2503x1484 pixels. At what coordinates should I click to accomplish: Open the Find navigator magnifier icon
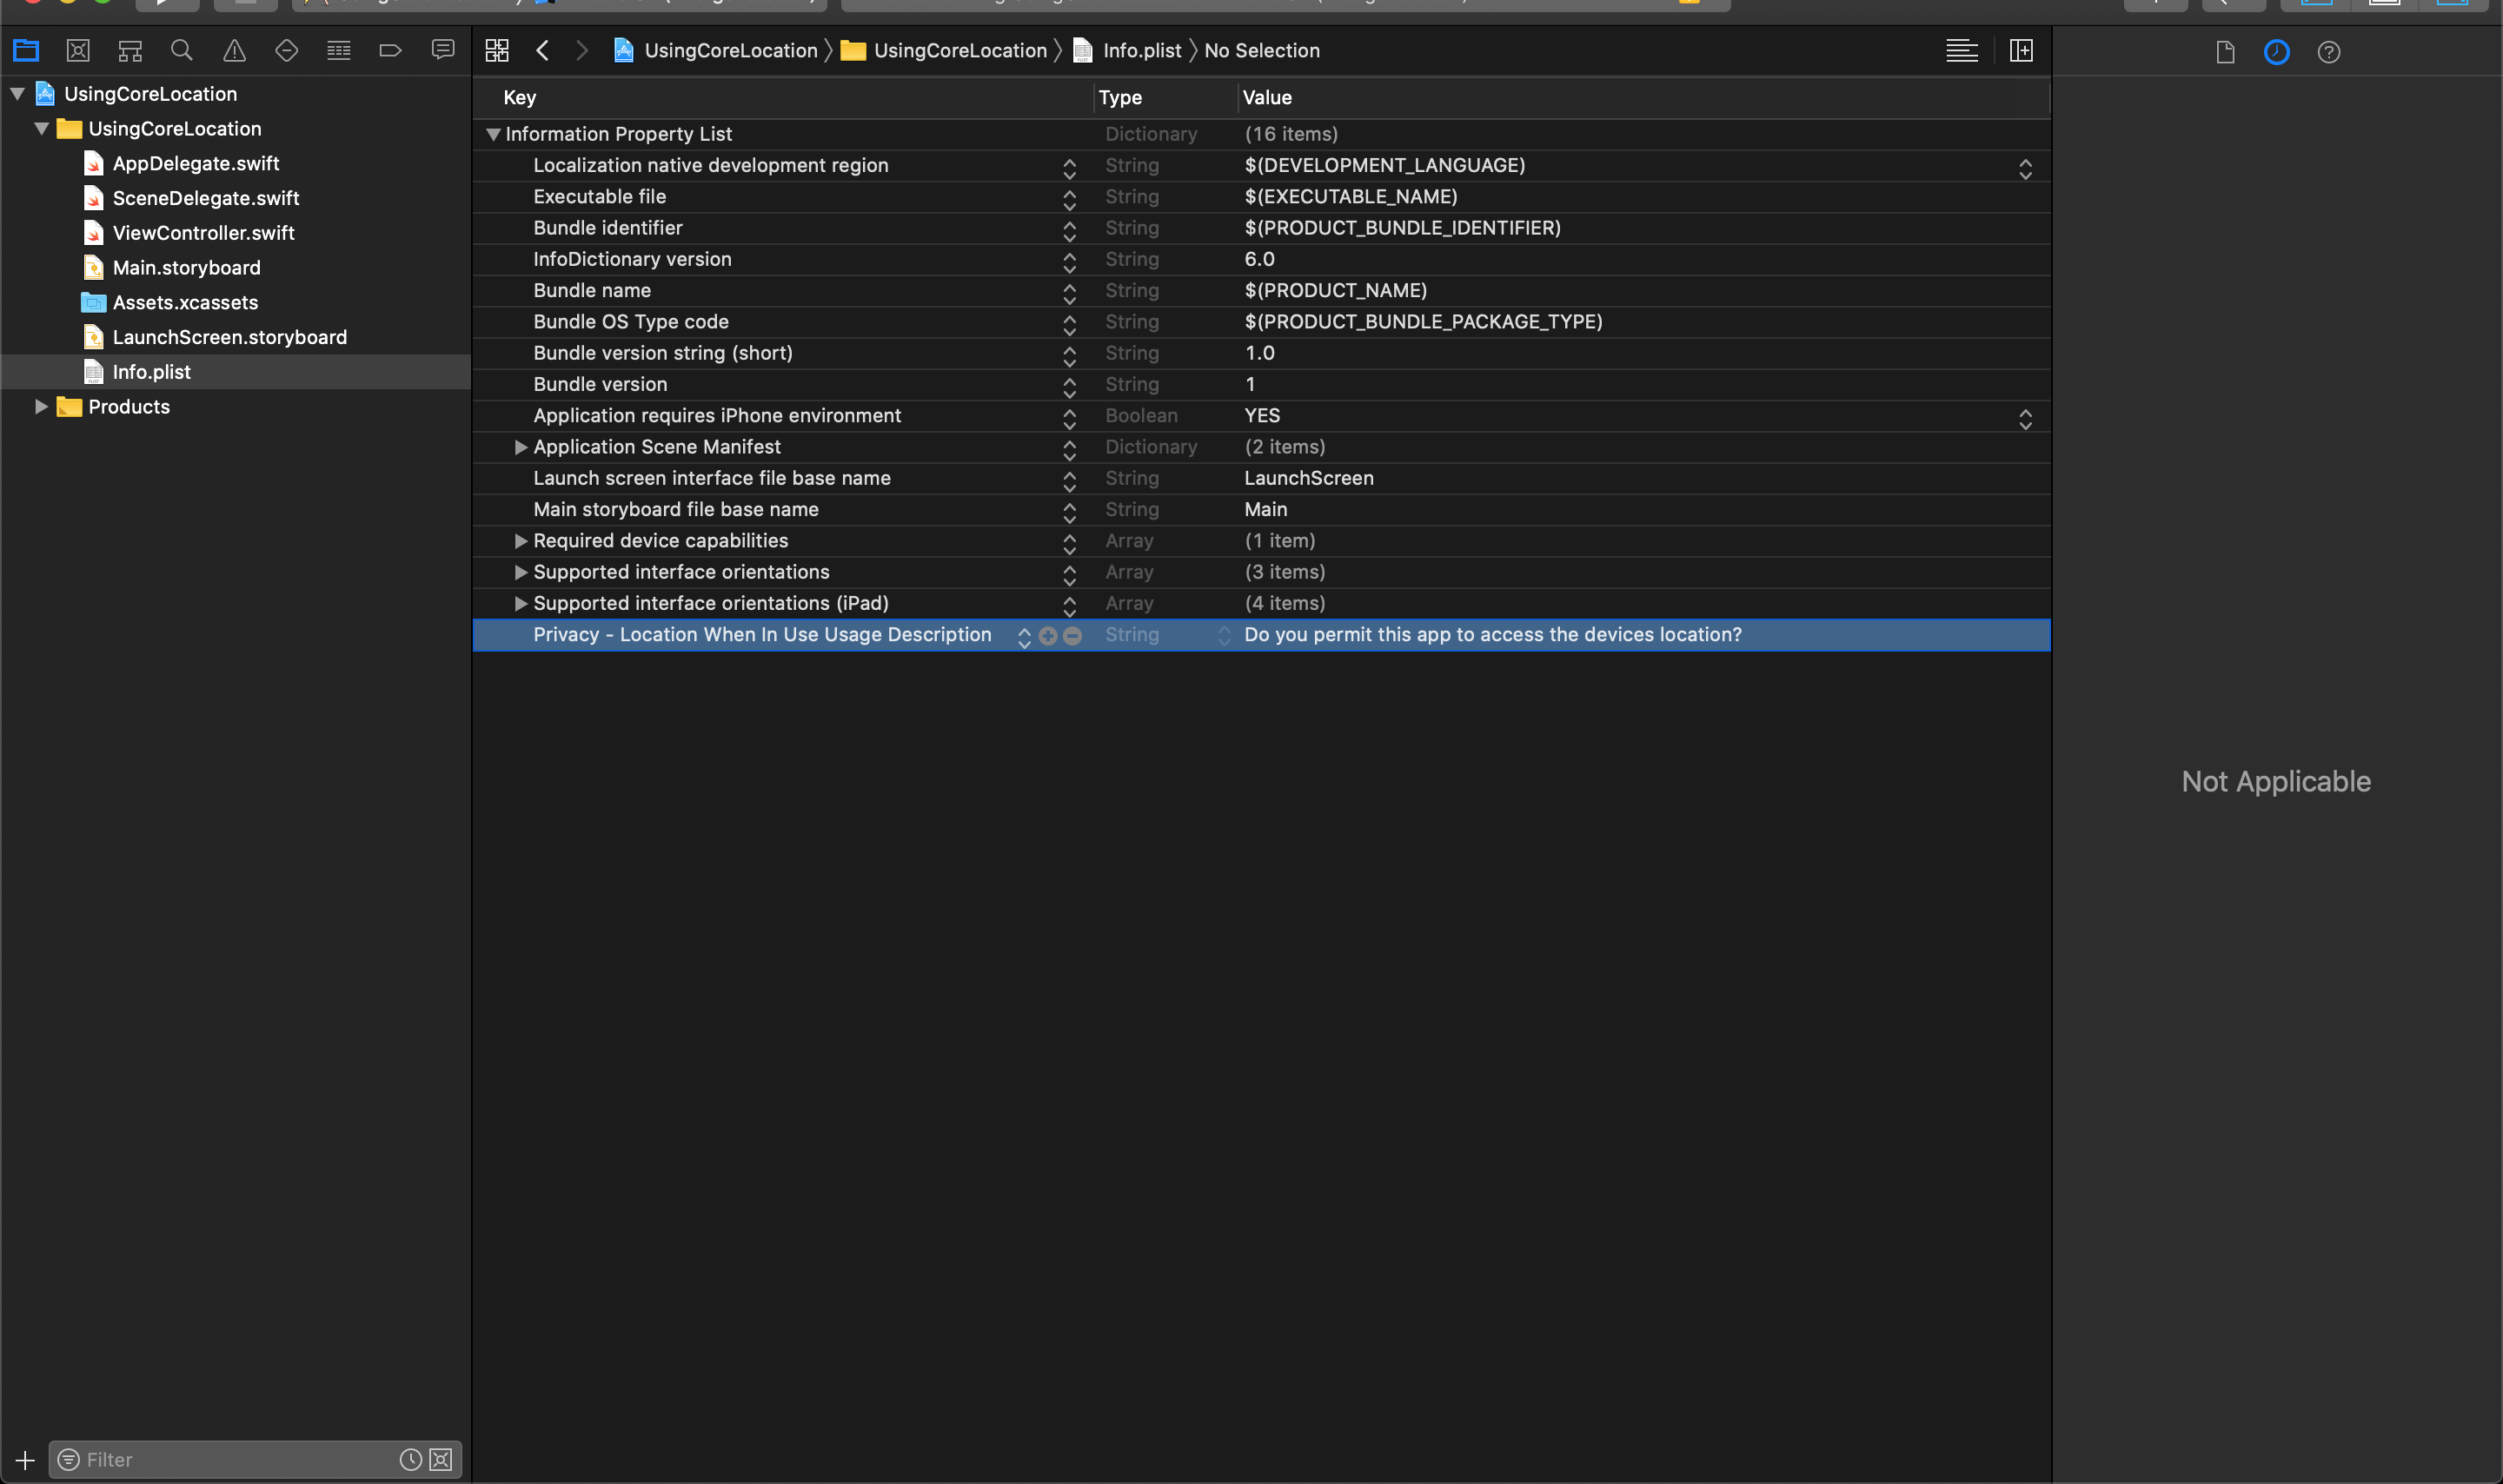pos(182,50)
